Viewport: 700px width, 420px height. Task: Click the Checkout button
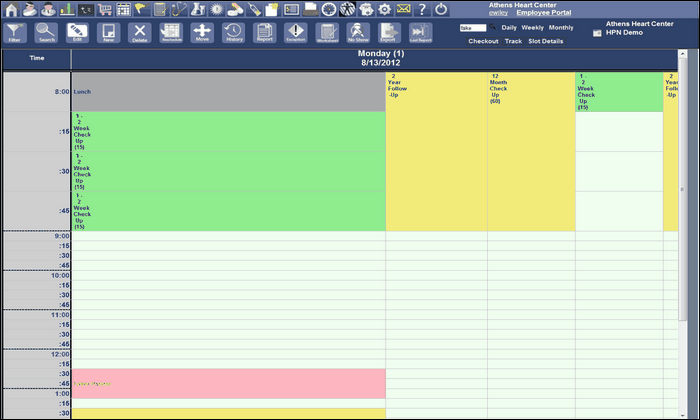point(483,41)
